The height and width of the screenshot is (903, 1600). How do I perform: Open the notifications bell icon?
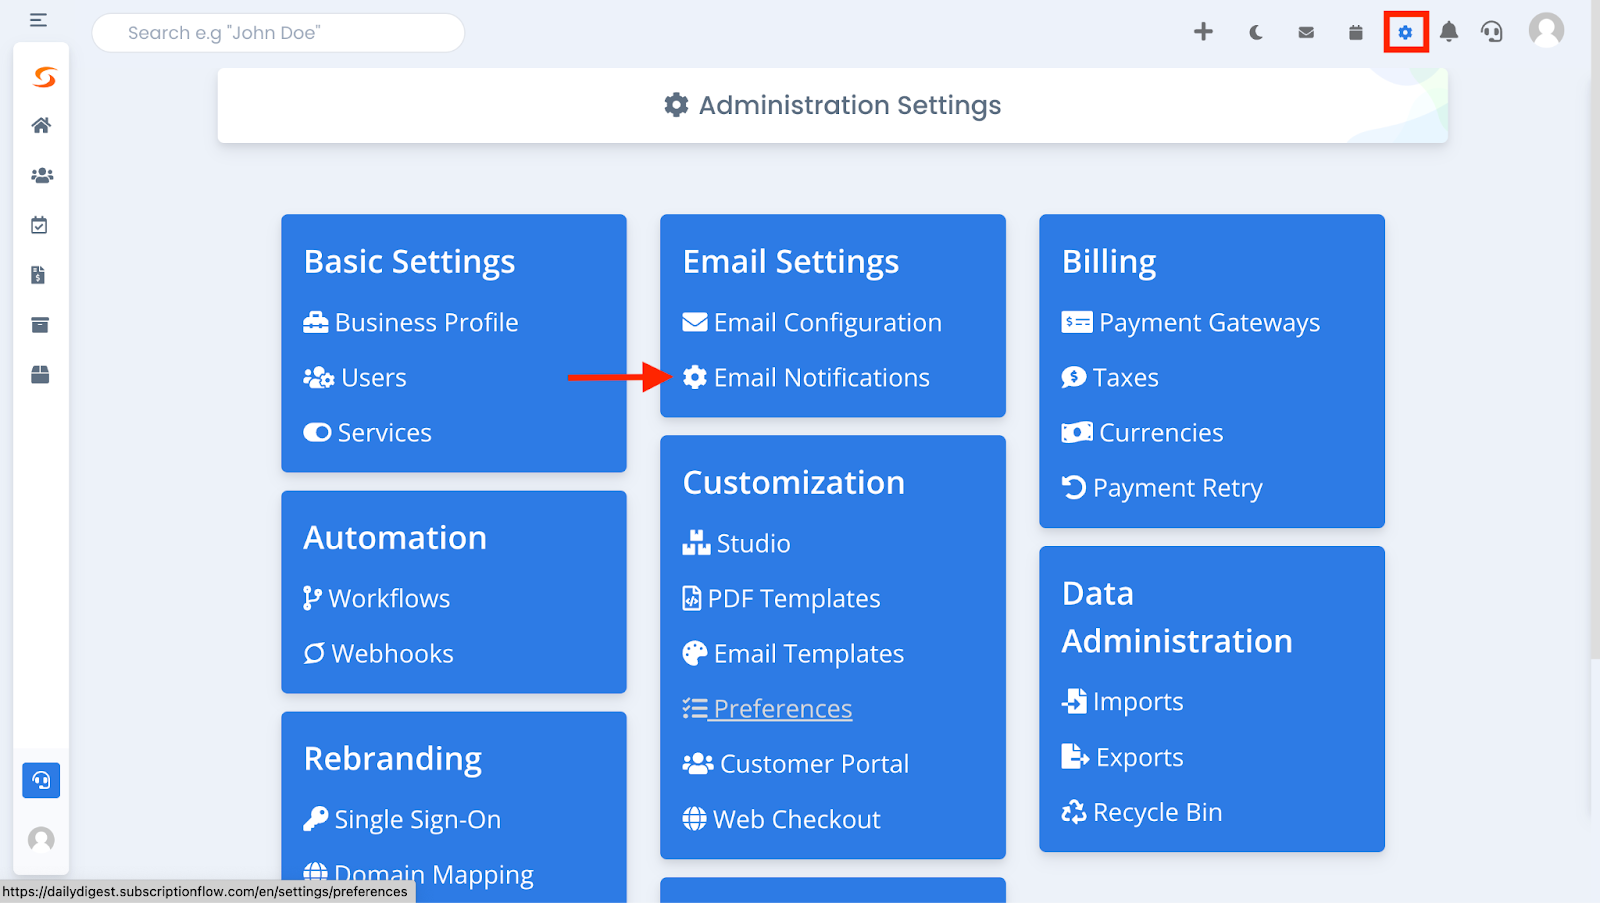click(x=1449, y=32)
